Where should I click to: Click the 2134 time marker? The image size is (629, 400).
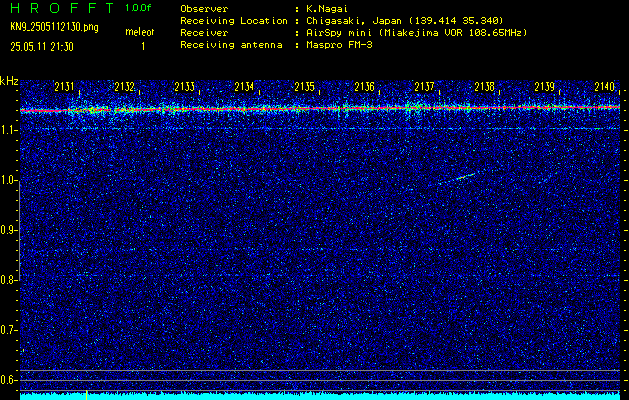coord(245,87)
